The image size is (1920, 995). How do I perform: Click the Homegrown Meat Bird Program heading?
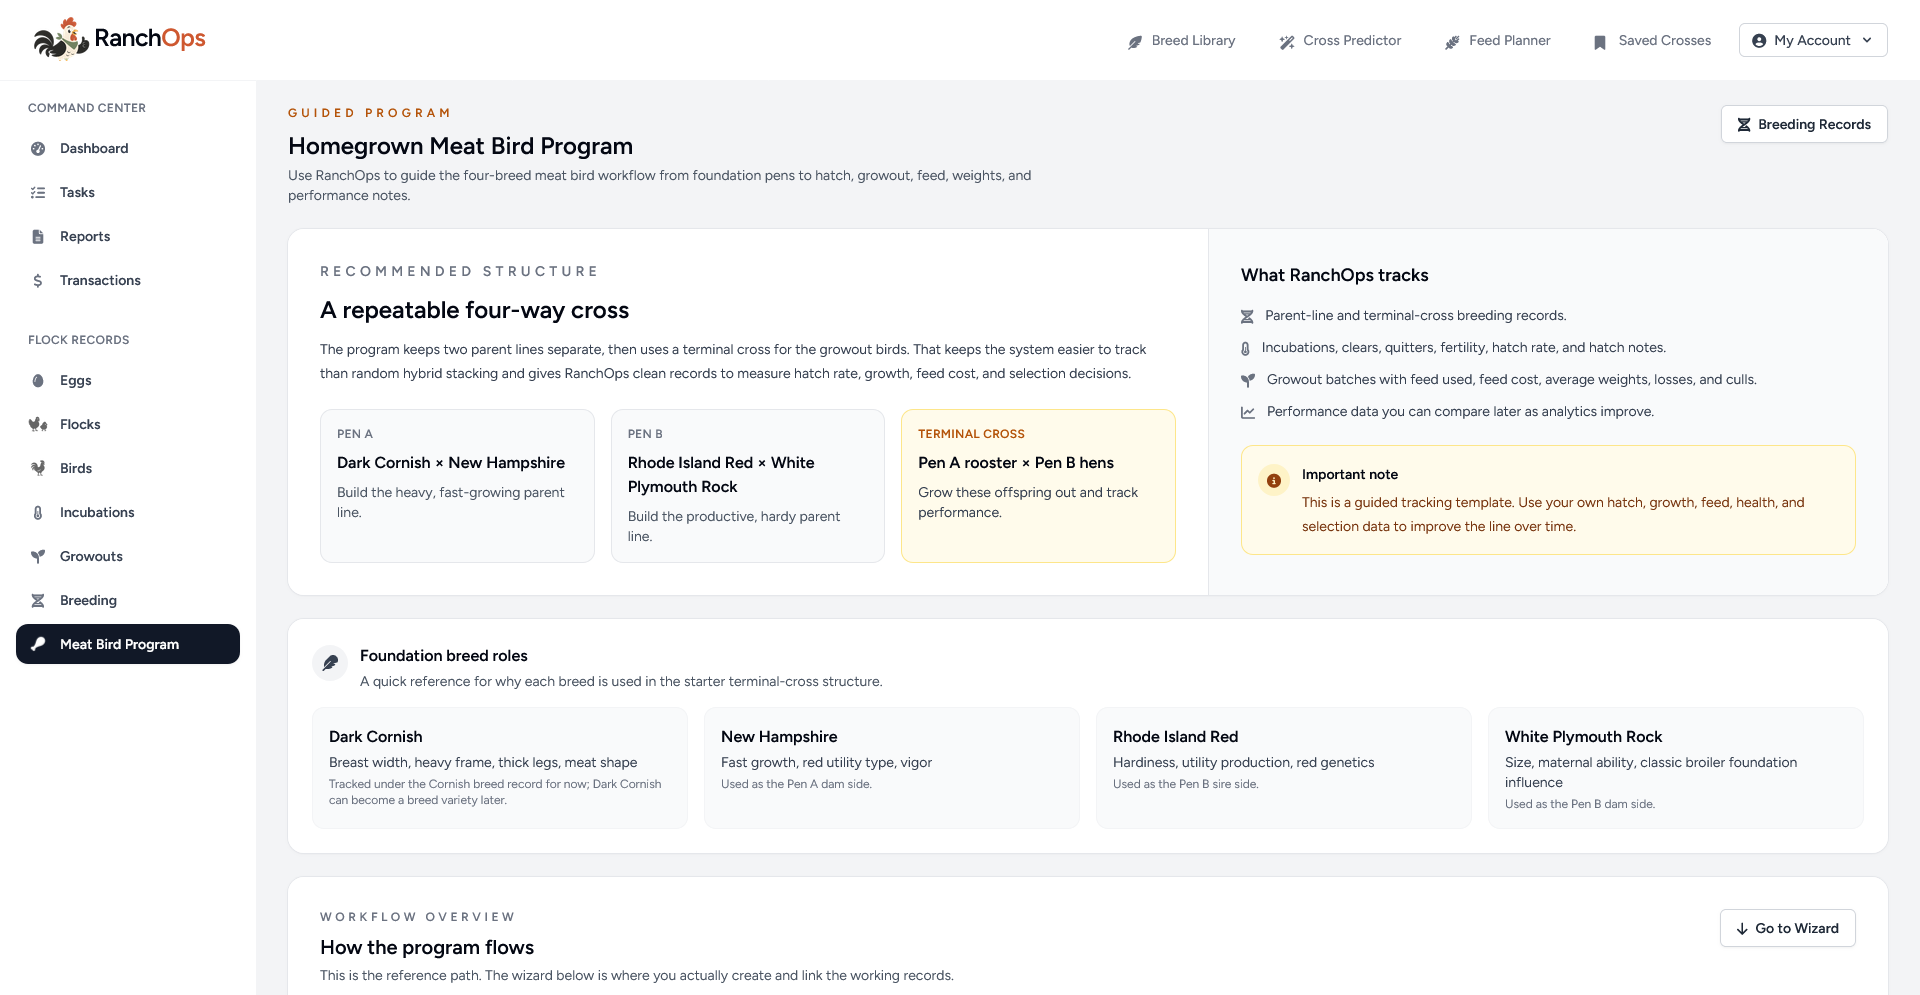[x=460, y=146]
